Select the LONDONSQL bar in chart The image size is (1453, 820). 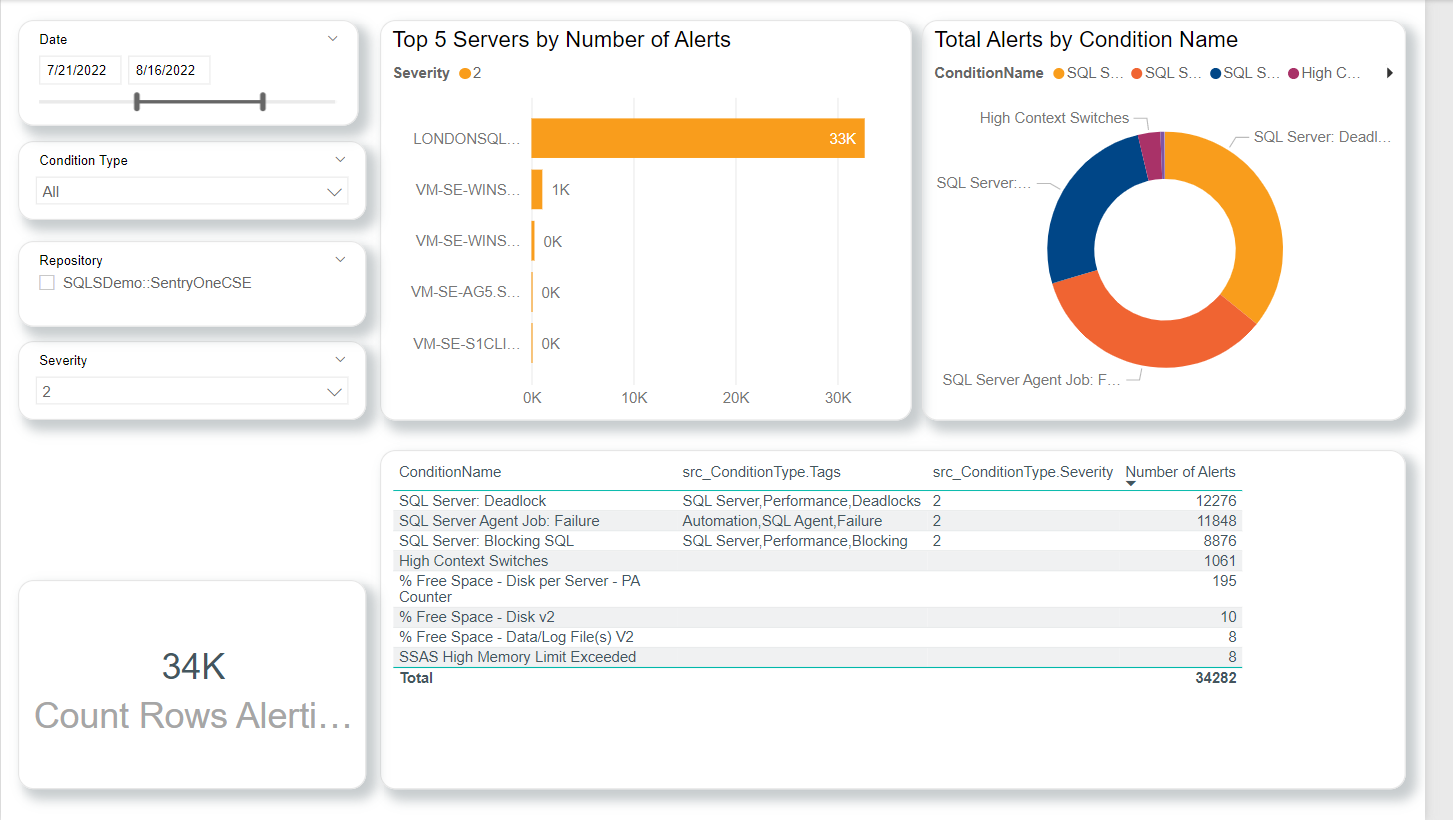[697, 138]
